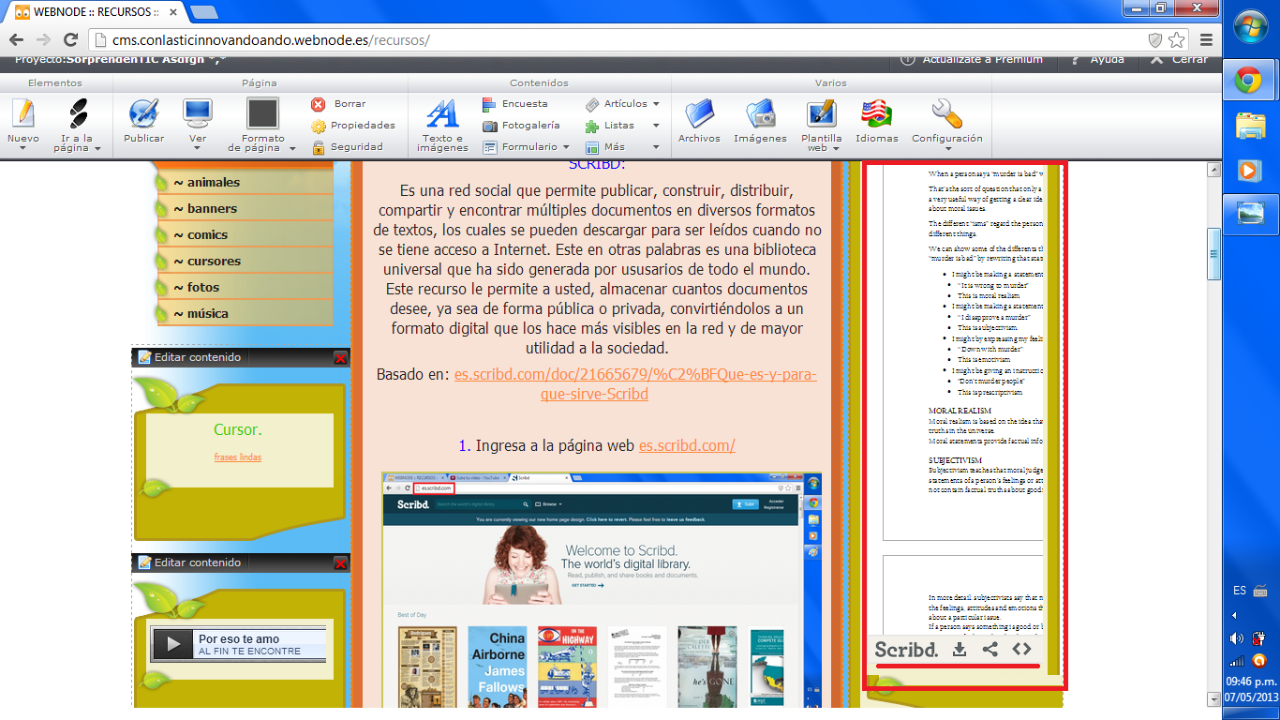Play the Por eso te amo track

[172, 644]
